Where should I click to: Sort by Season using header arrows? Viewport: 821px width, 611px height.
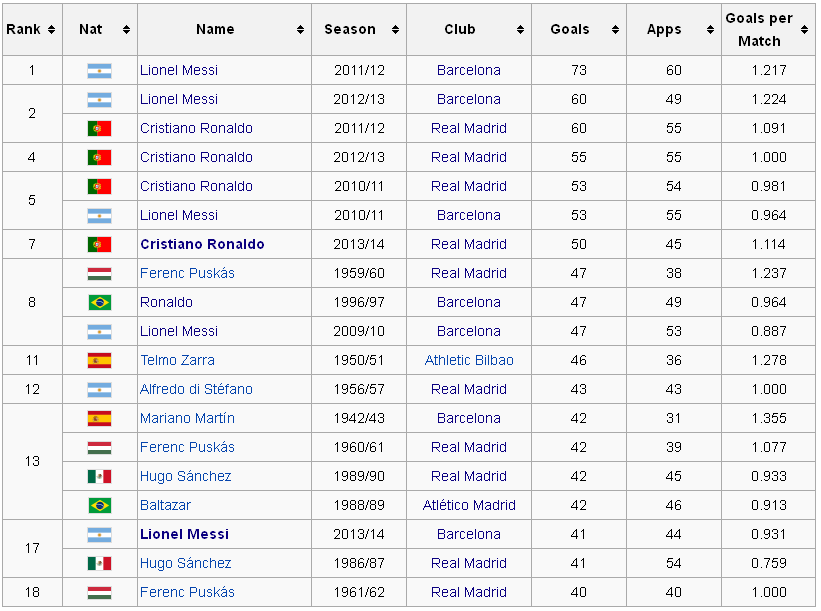click(395, 30)
